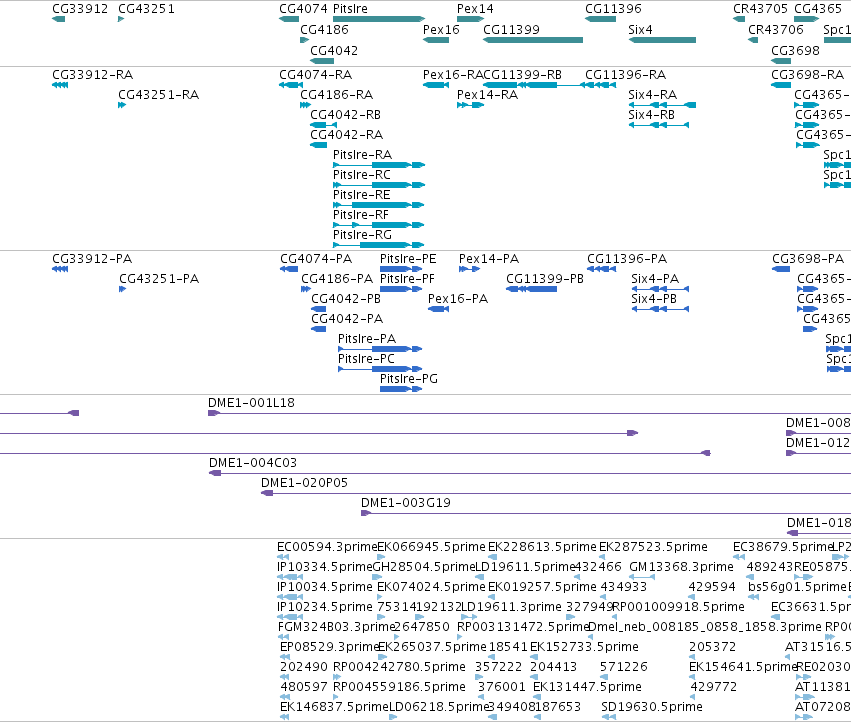Viewport: 851px width, 722px height.
Task: Click the CG4186 gene label
Action: (x=324, y=29)
